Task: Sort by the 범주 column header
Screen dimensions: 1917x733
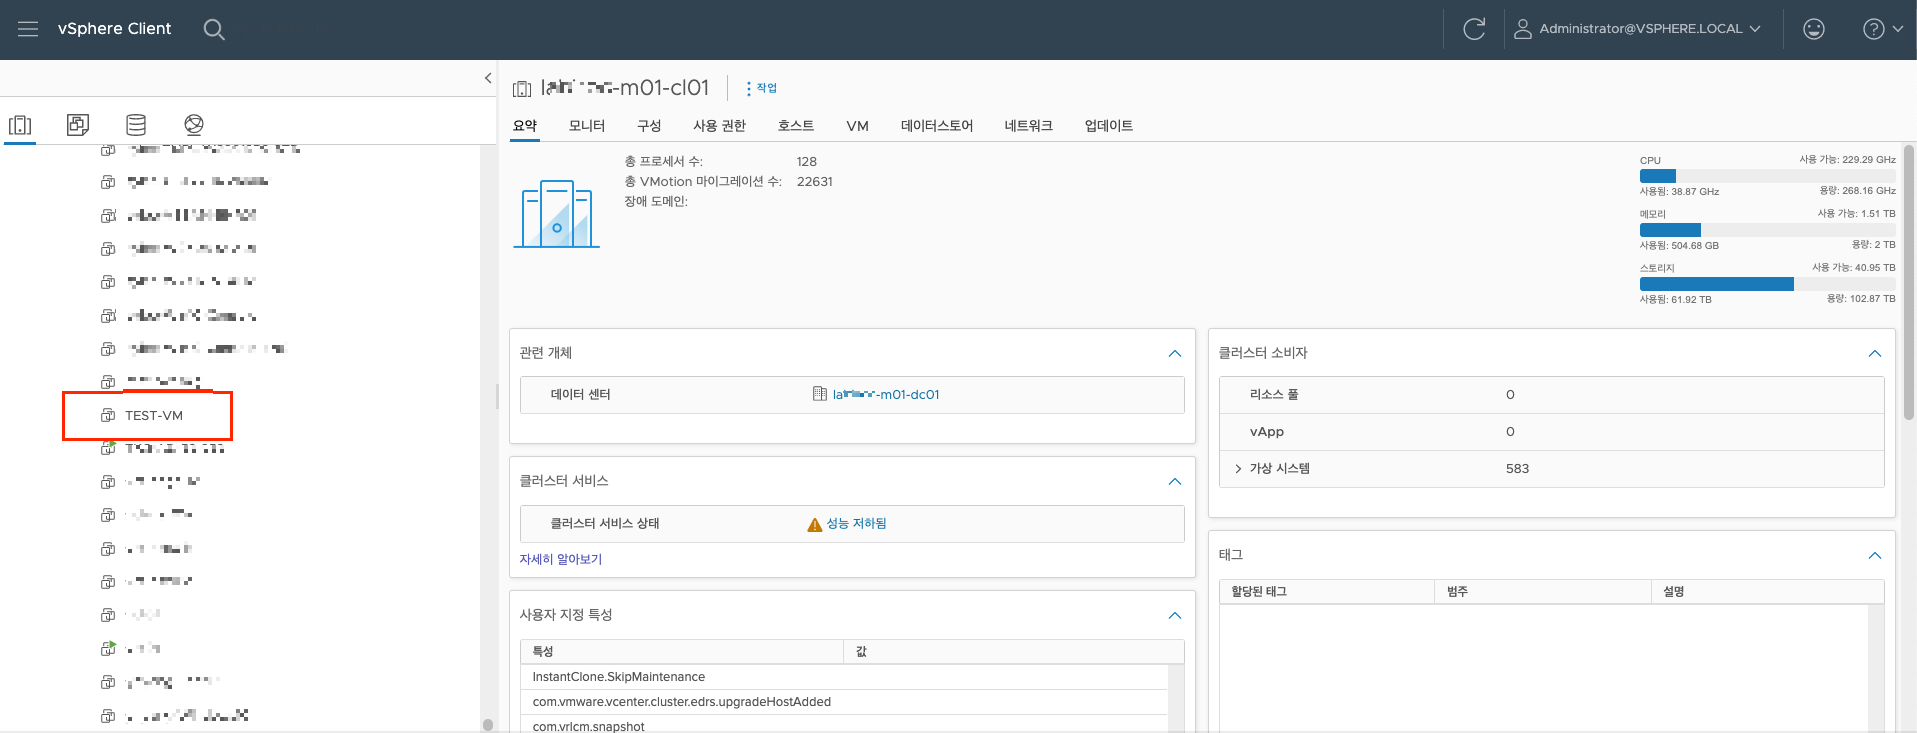Action: click(x=1543, y=592)
